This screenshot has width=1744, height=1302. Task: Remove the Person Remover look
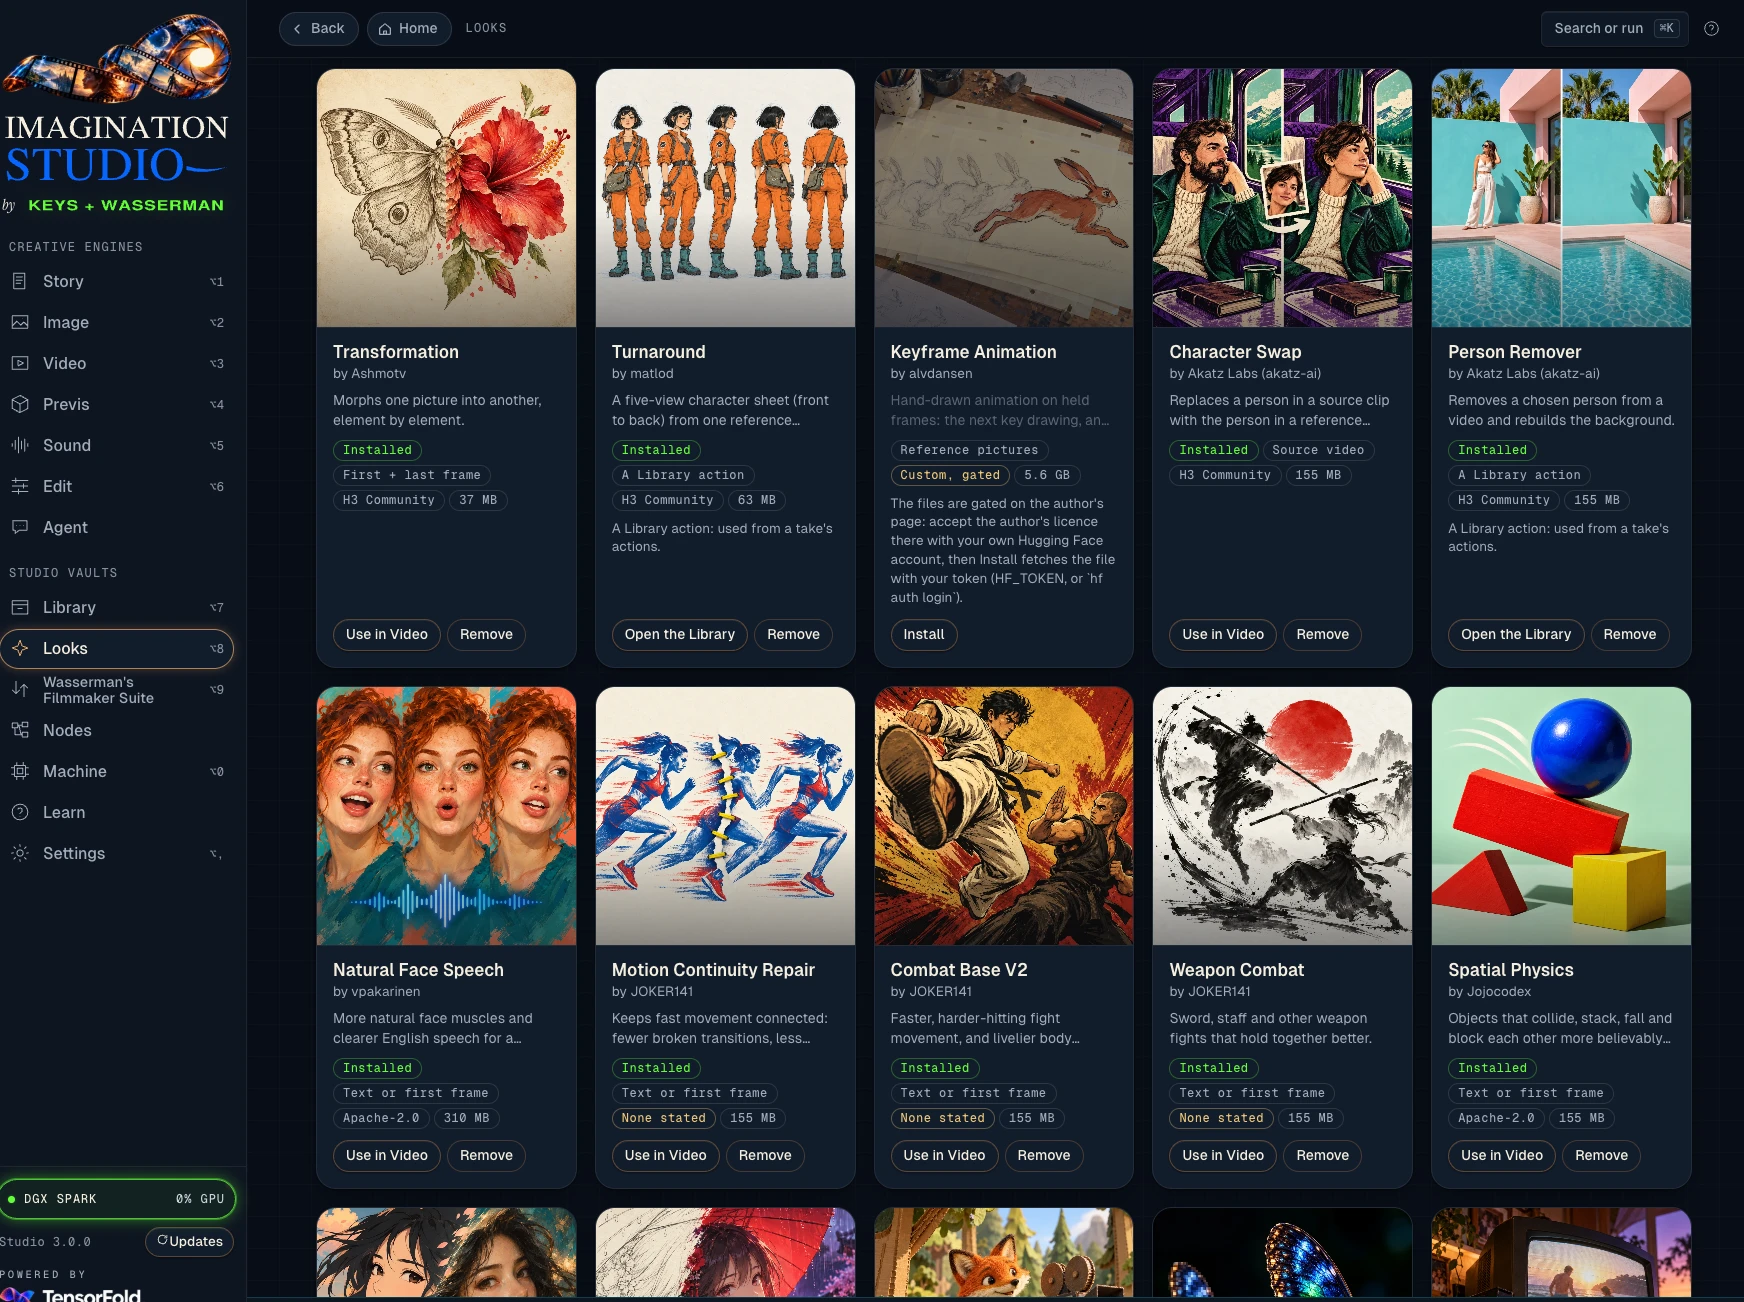(1630, 634)
